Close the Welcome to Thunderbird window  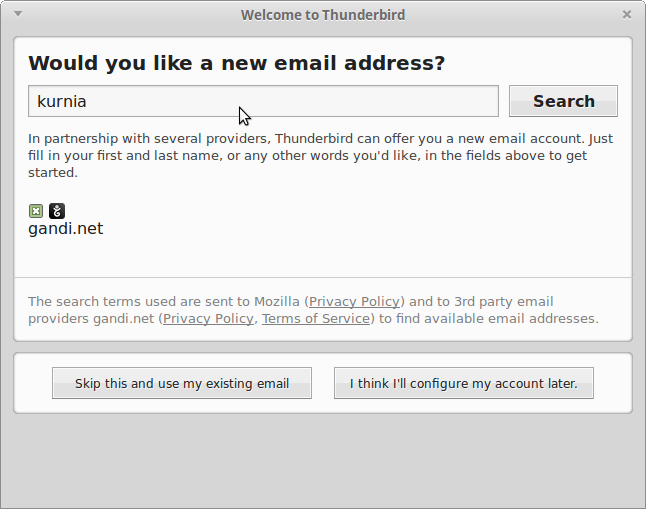point(627,15)
